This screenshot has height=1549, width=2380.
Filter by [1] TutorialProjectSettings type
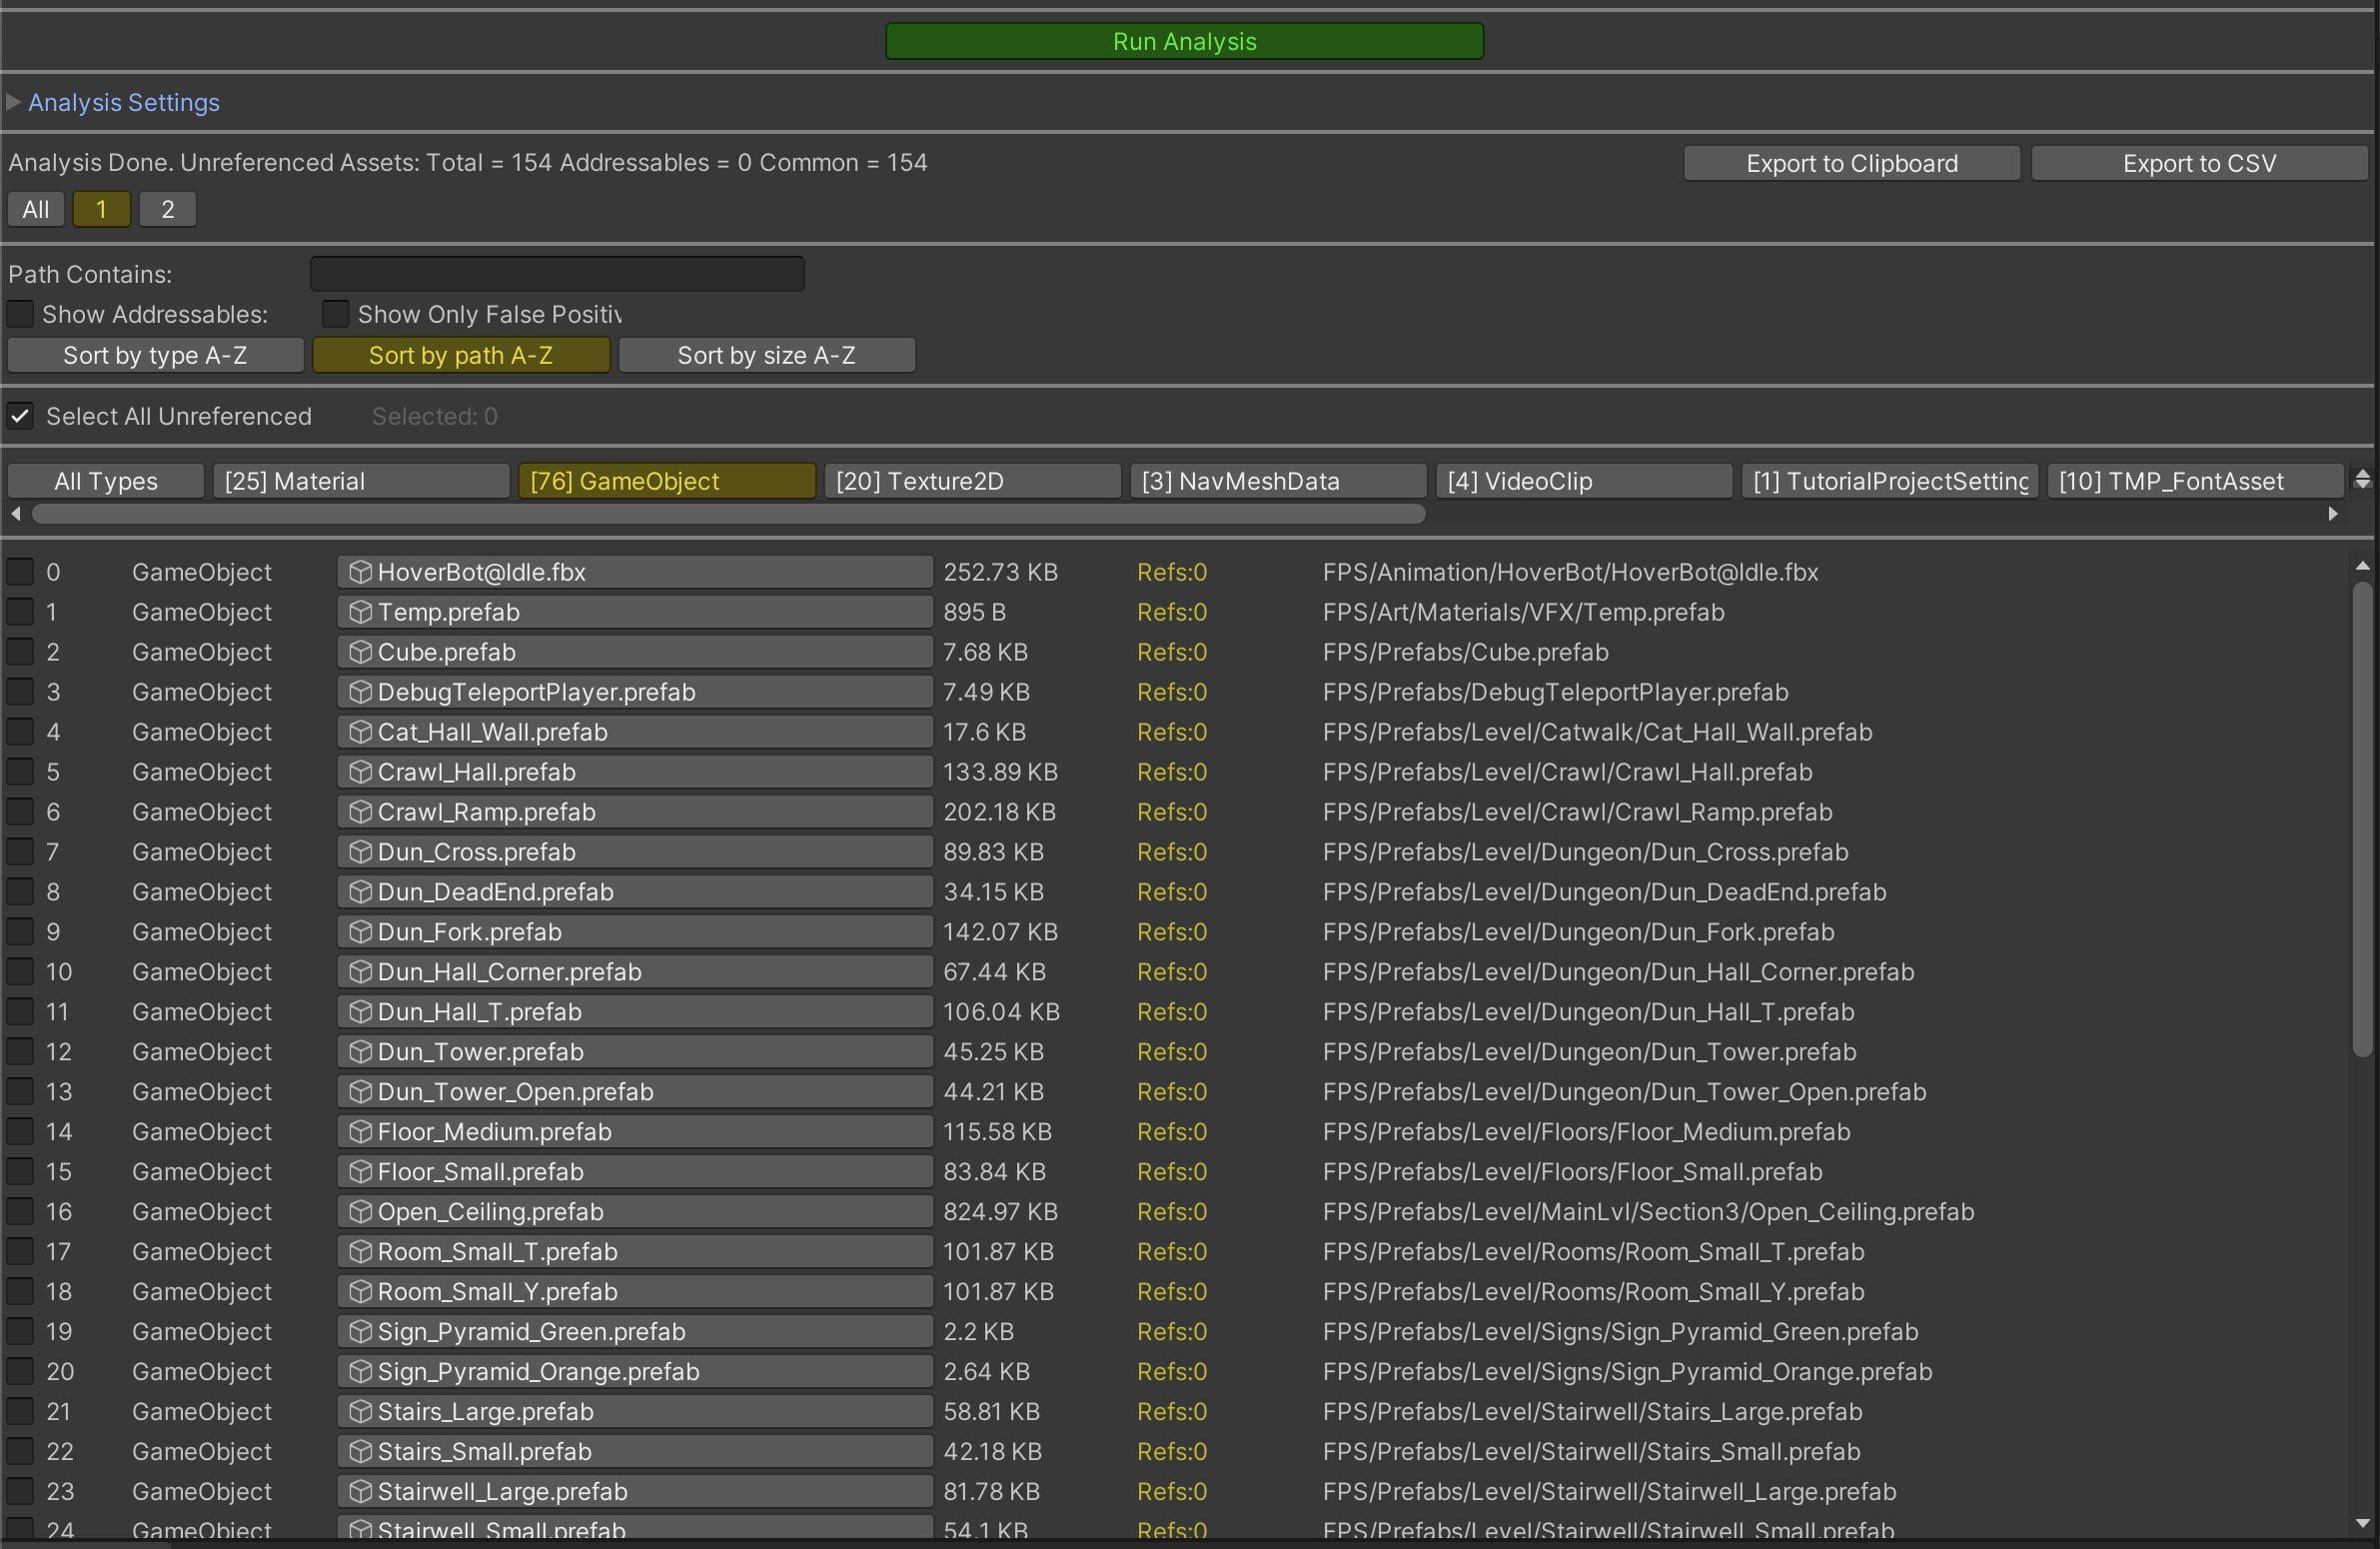point(1889,481)
